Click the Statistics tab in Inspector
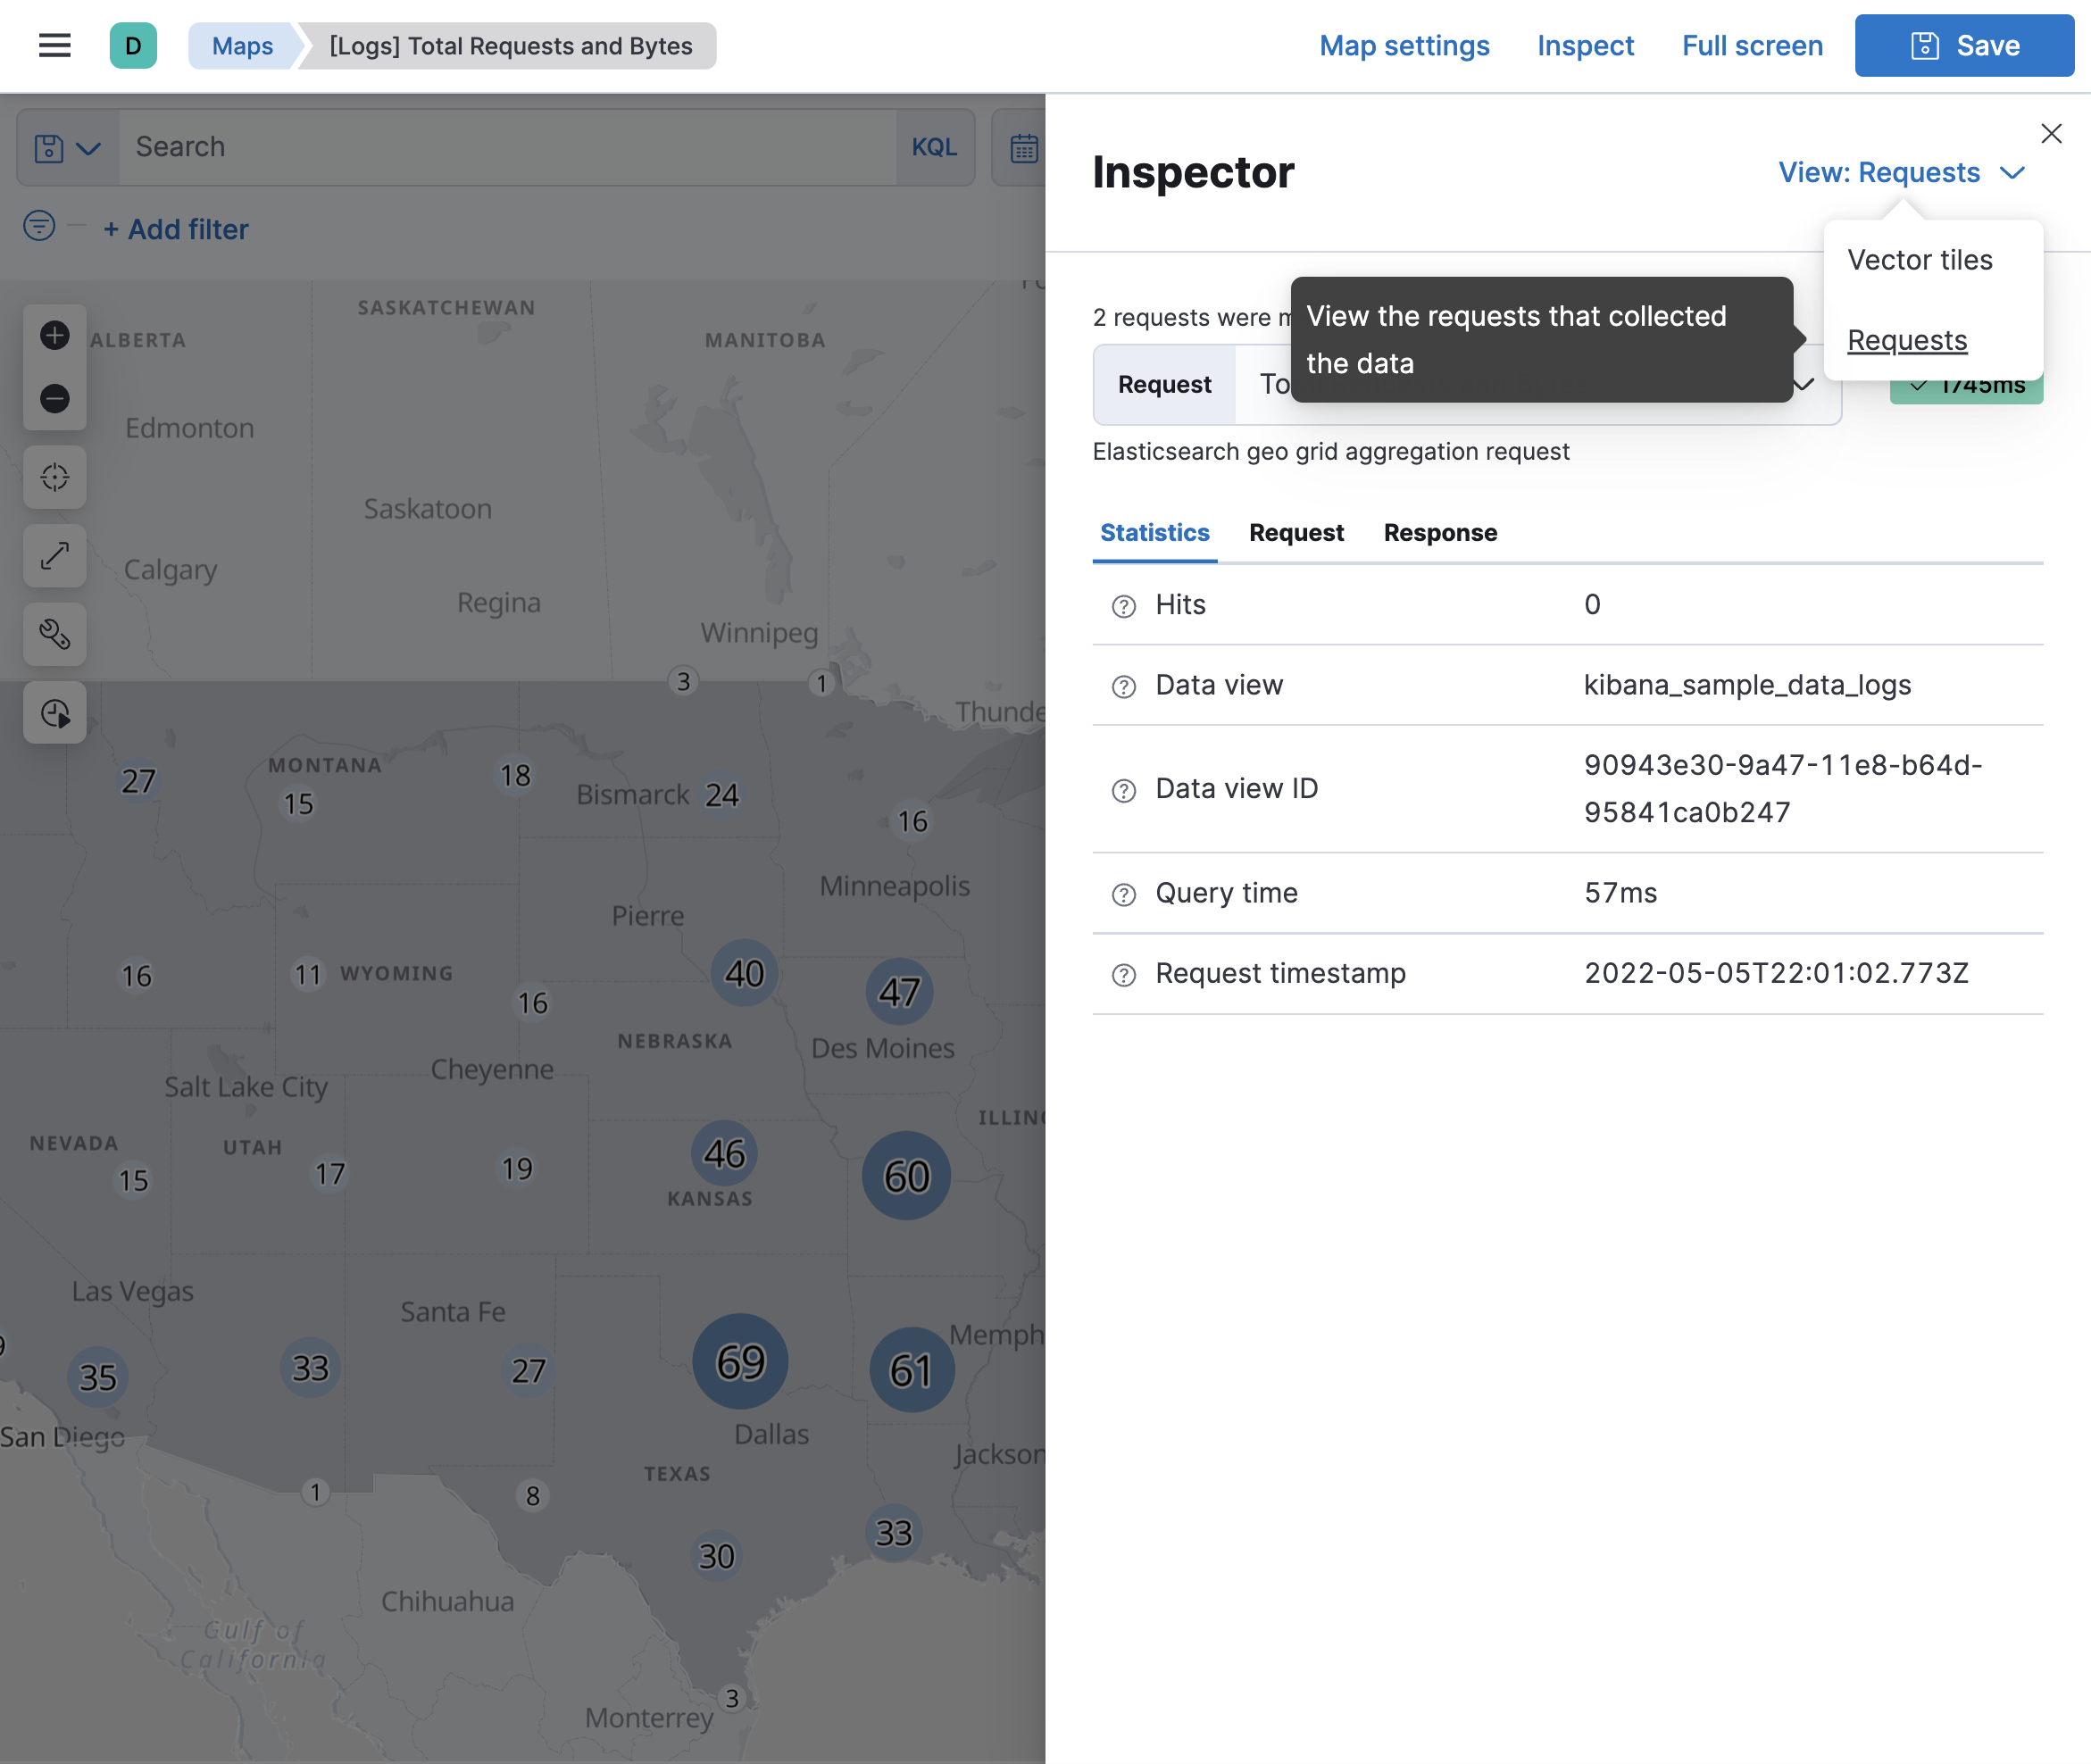 [x=1154, y=532]
